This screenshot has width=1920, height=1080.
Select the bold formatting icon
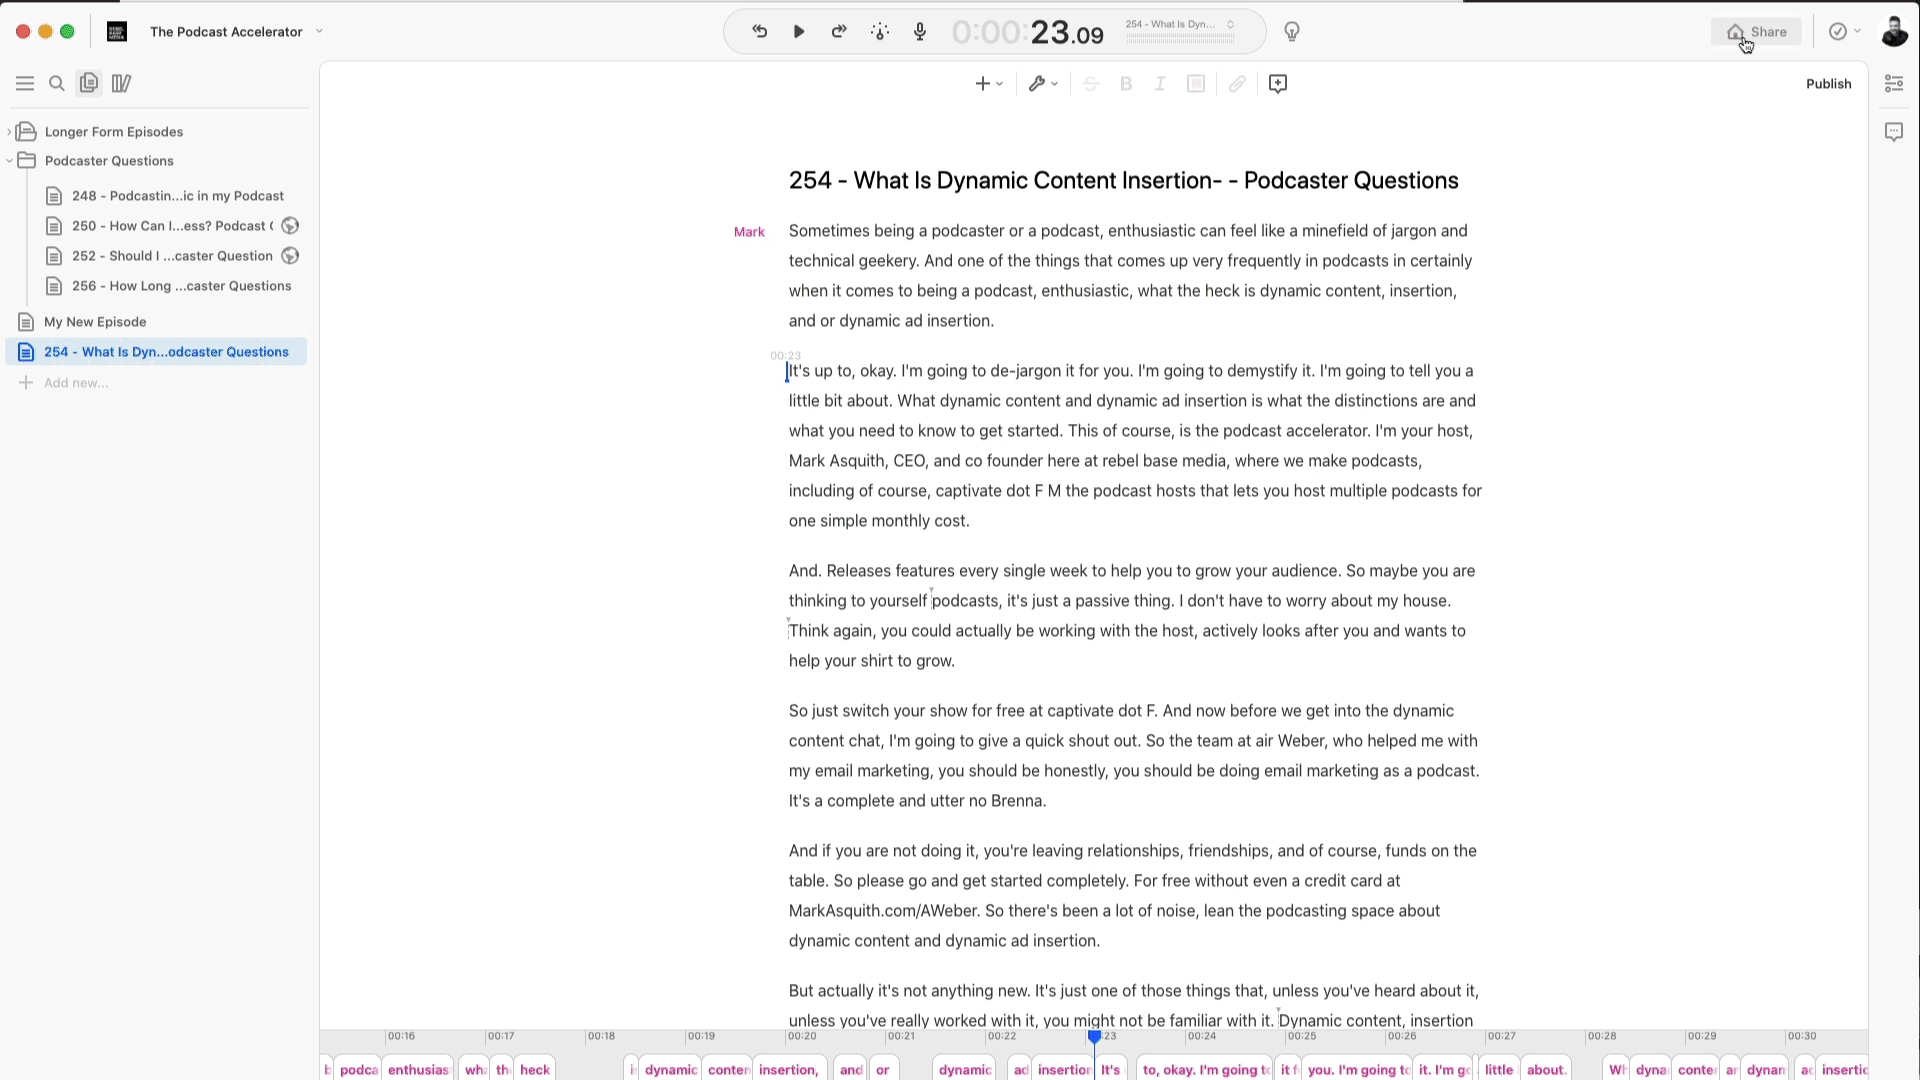pos(1129,83)
